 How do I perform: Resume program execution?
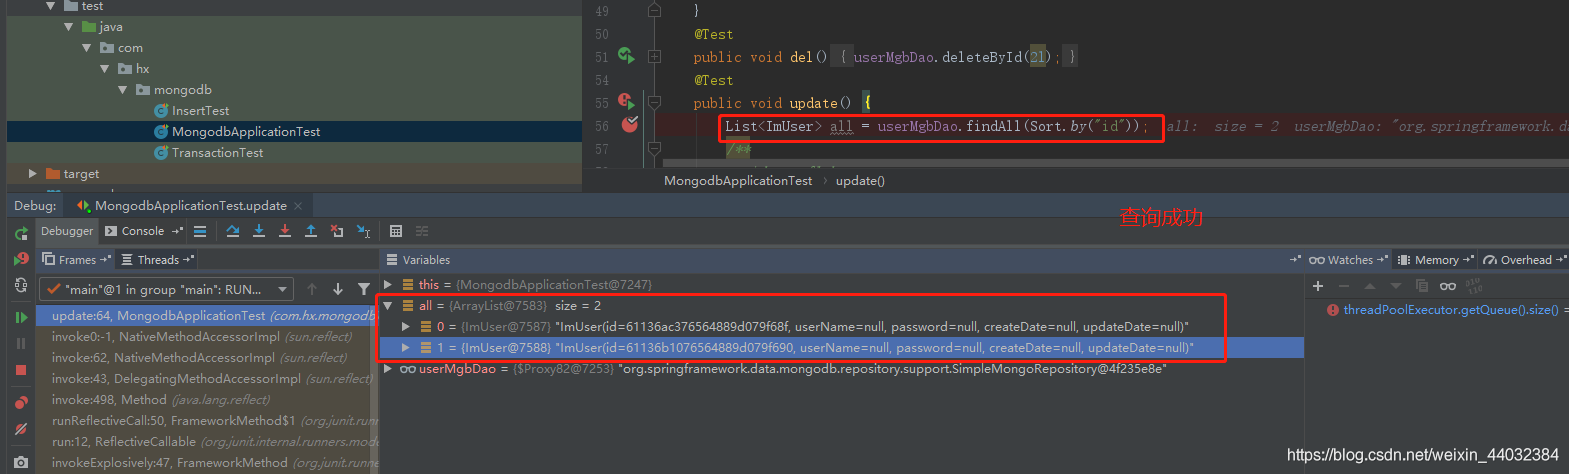pos(21,318)
